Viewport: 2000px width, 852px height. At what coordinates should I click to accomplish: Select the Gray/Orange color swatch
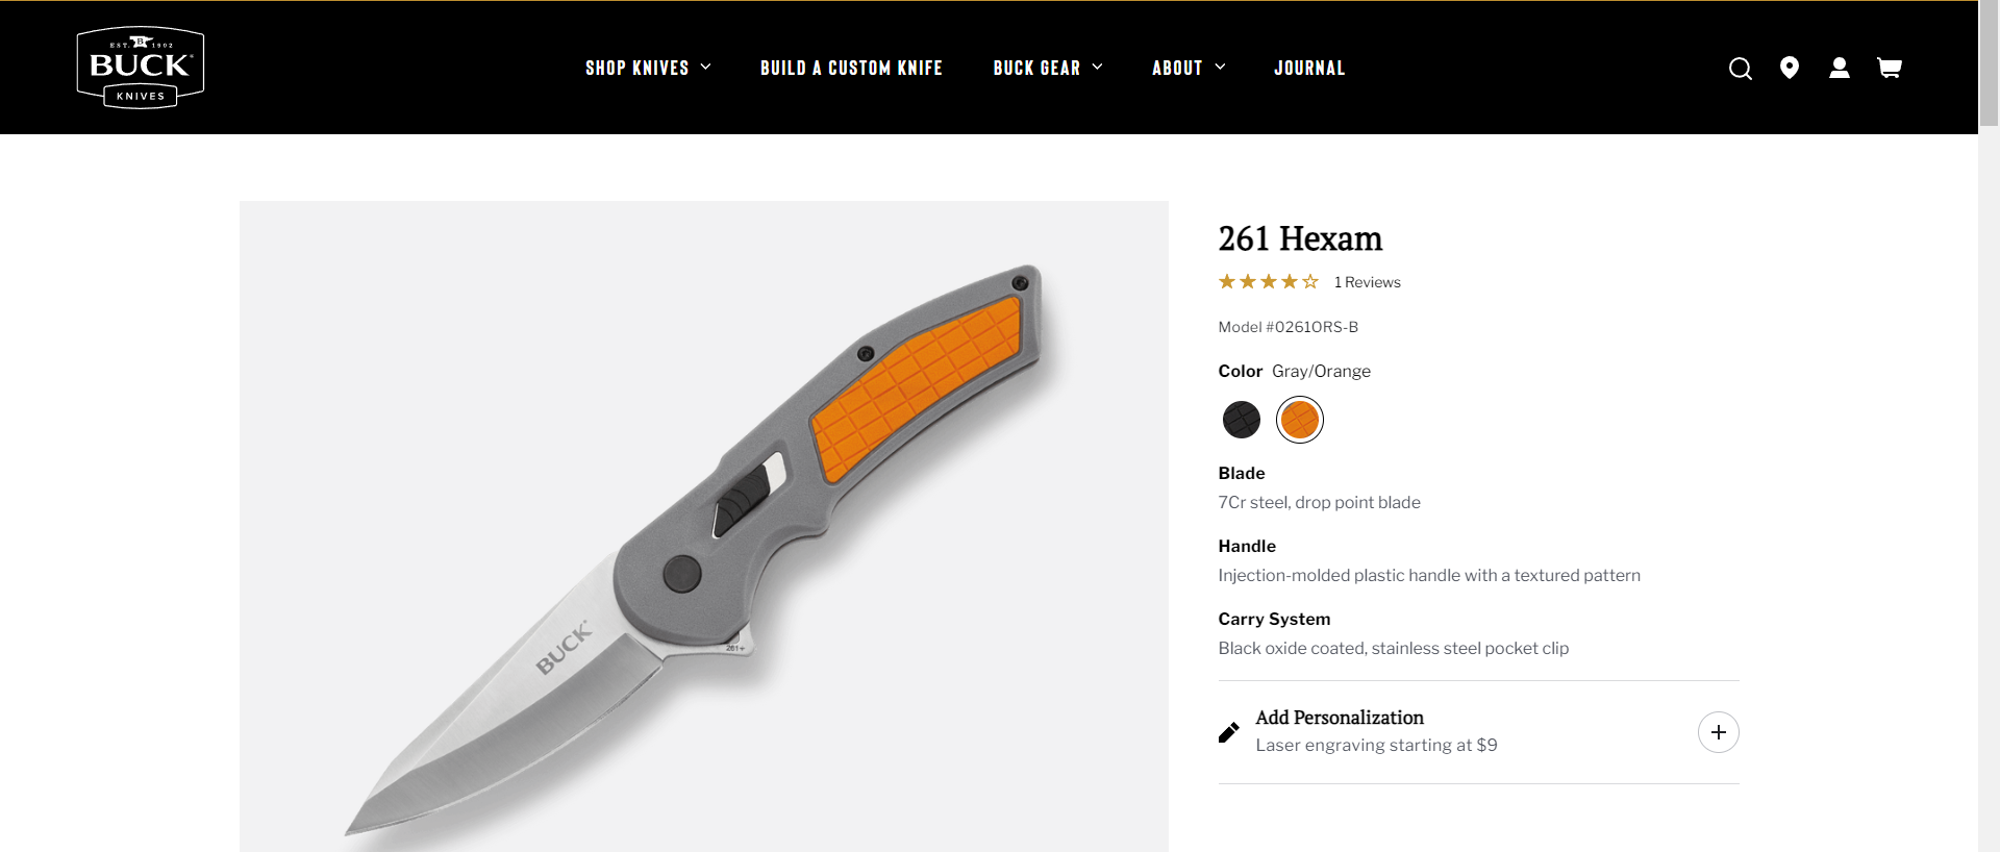point(1299,419)
